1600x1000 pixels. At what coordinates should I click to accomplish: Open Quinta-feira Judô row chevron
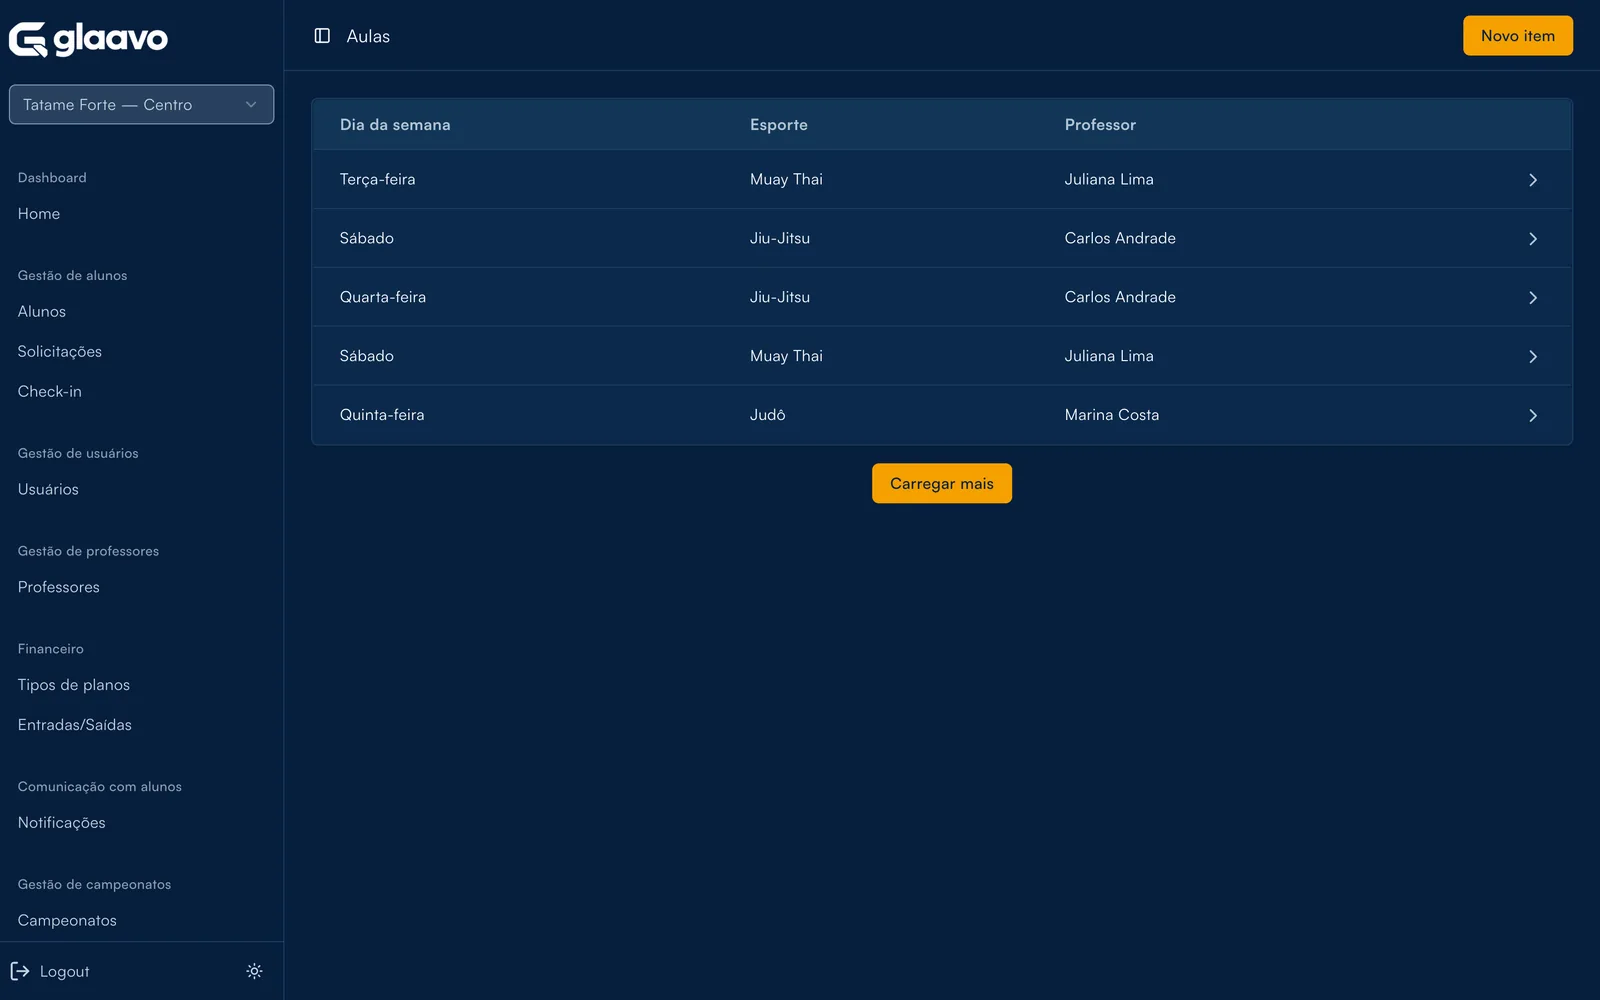tap(1532, 416)
